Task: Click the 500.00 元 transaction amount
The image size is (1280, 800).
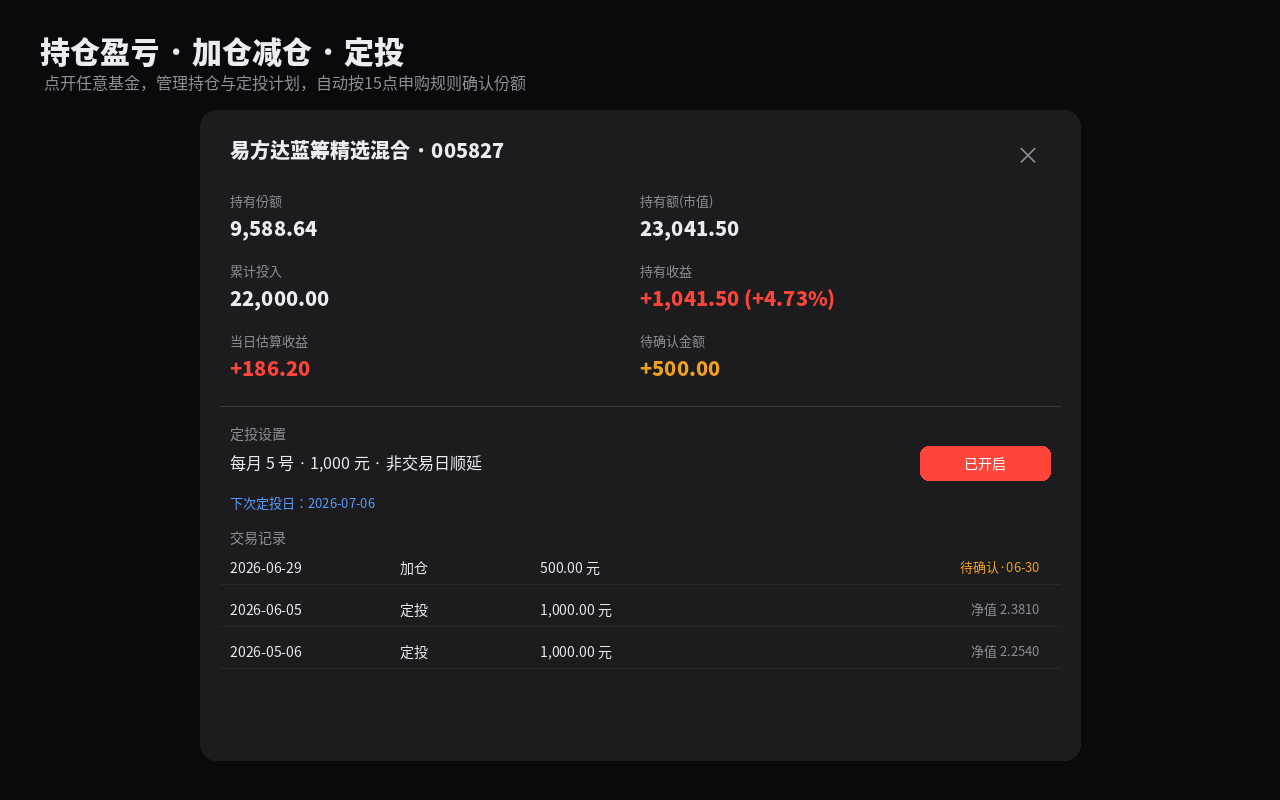Action: coord(570,568)
